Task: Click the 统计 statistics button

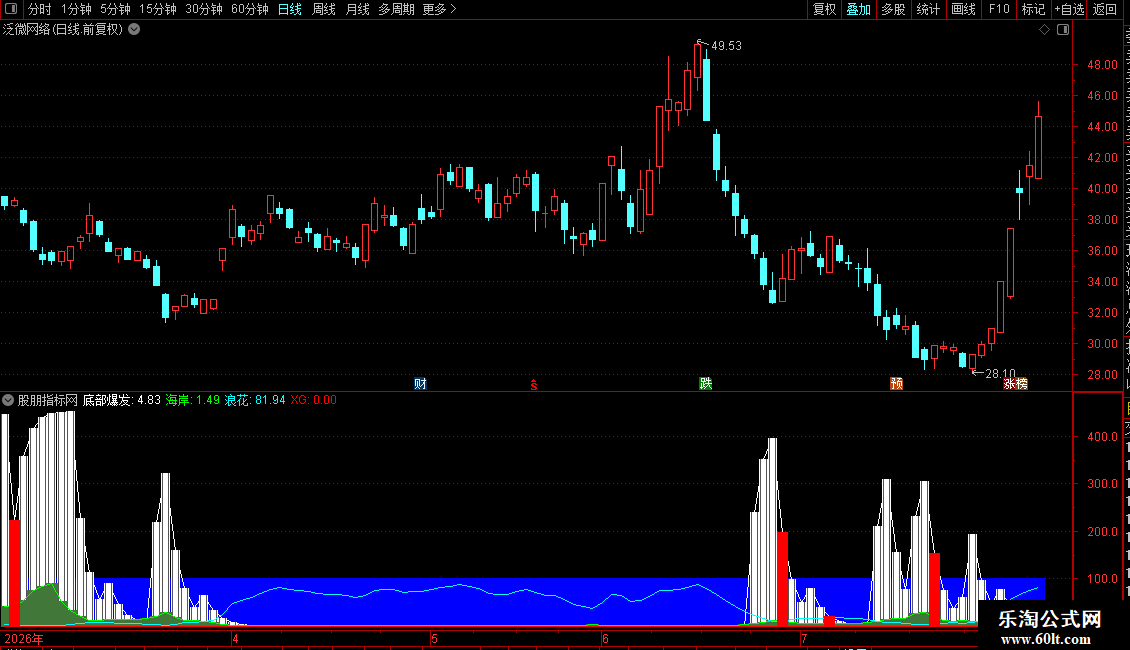Action: (x=927, y=9)
